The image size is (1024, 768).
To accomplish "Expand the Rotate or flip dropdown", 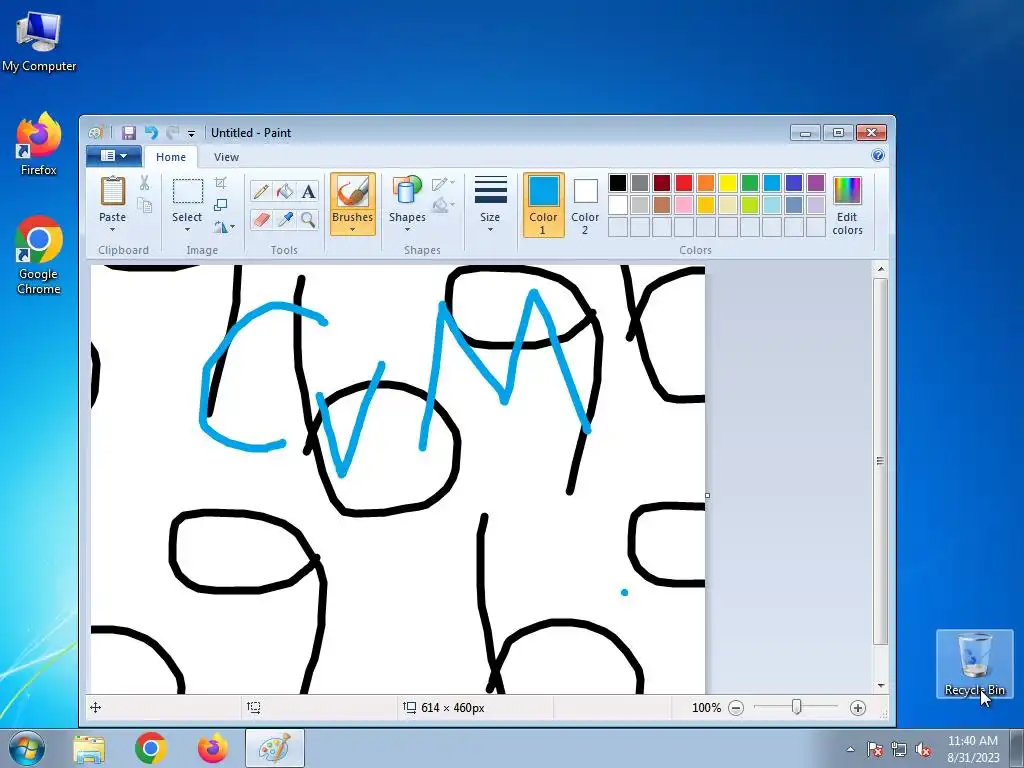I will coord(232,227).
